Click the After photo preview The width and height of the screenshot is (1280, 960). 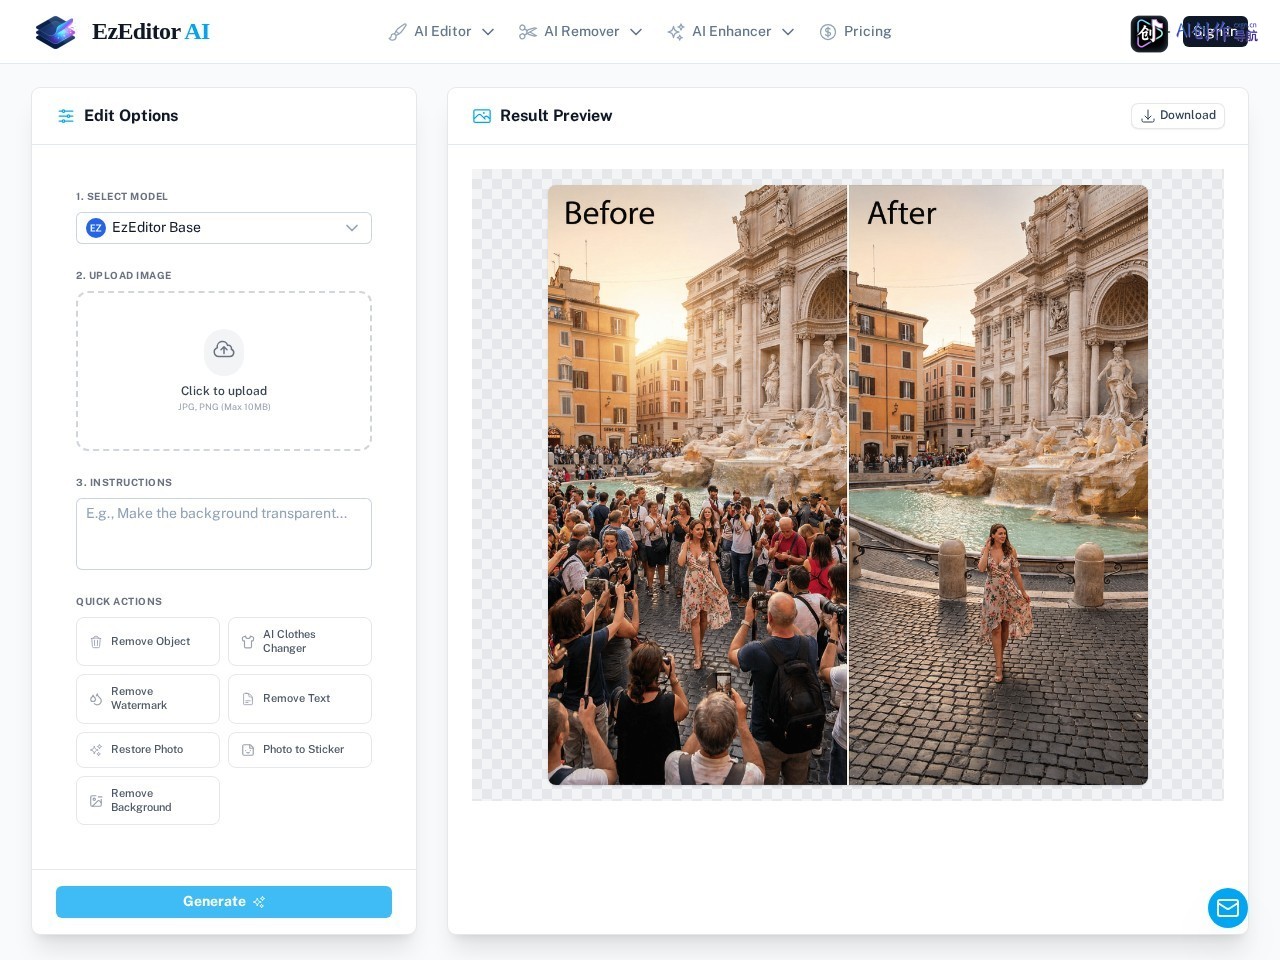click(x=998, y=485)
